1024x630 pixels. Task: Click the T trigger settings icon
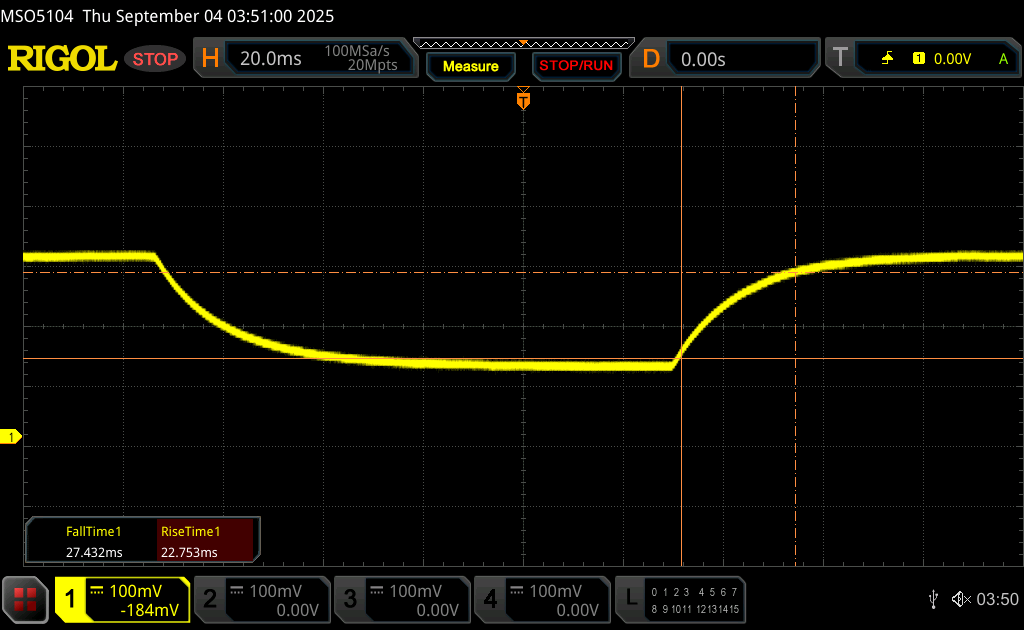840,59
